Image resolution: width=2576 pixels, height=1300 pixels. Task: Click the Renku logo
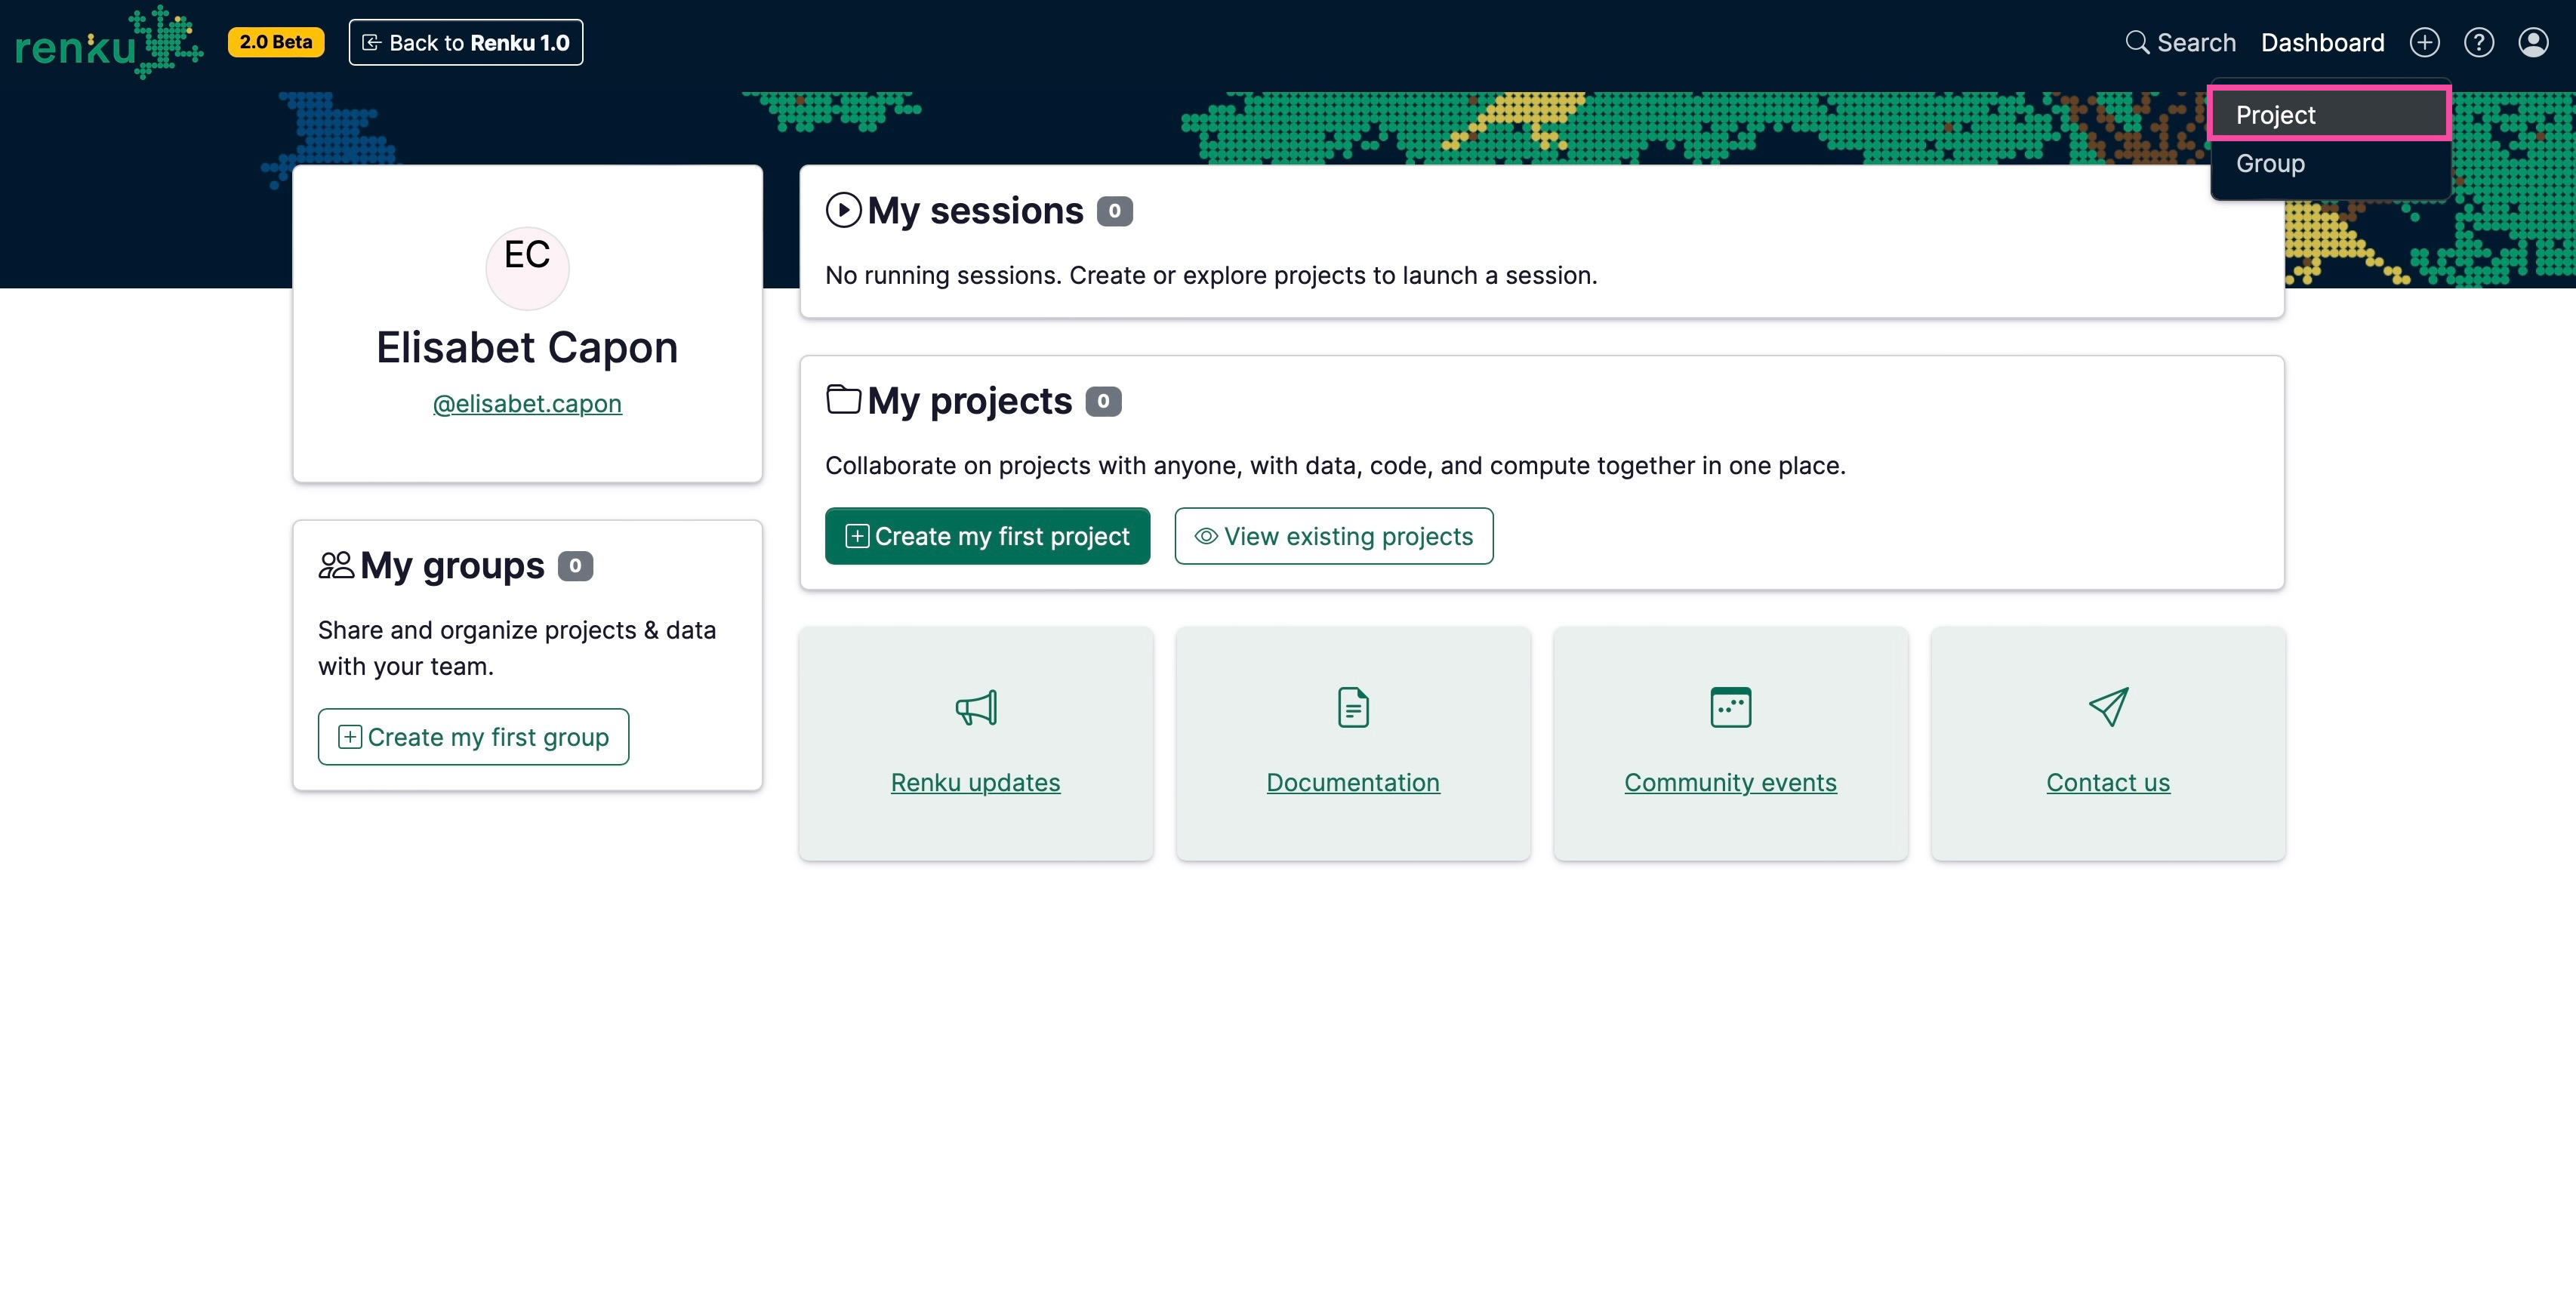pos(109,42)
